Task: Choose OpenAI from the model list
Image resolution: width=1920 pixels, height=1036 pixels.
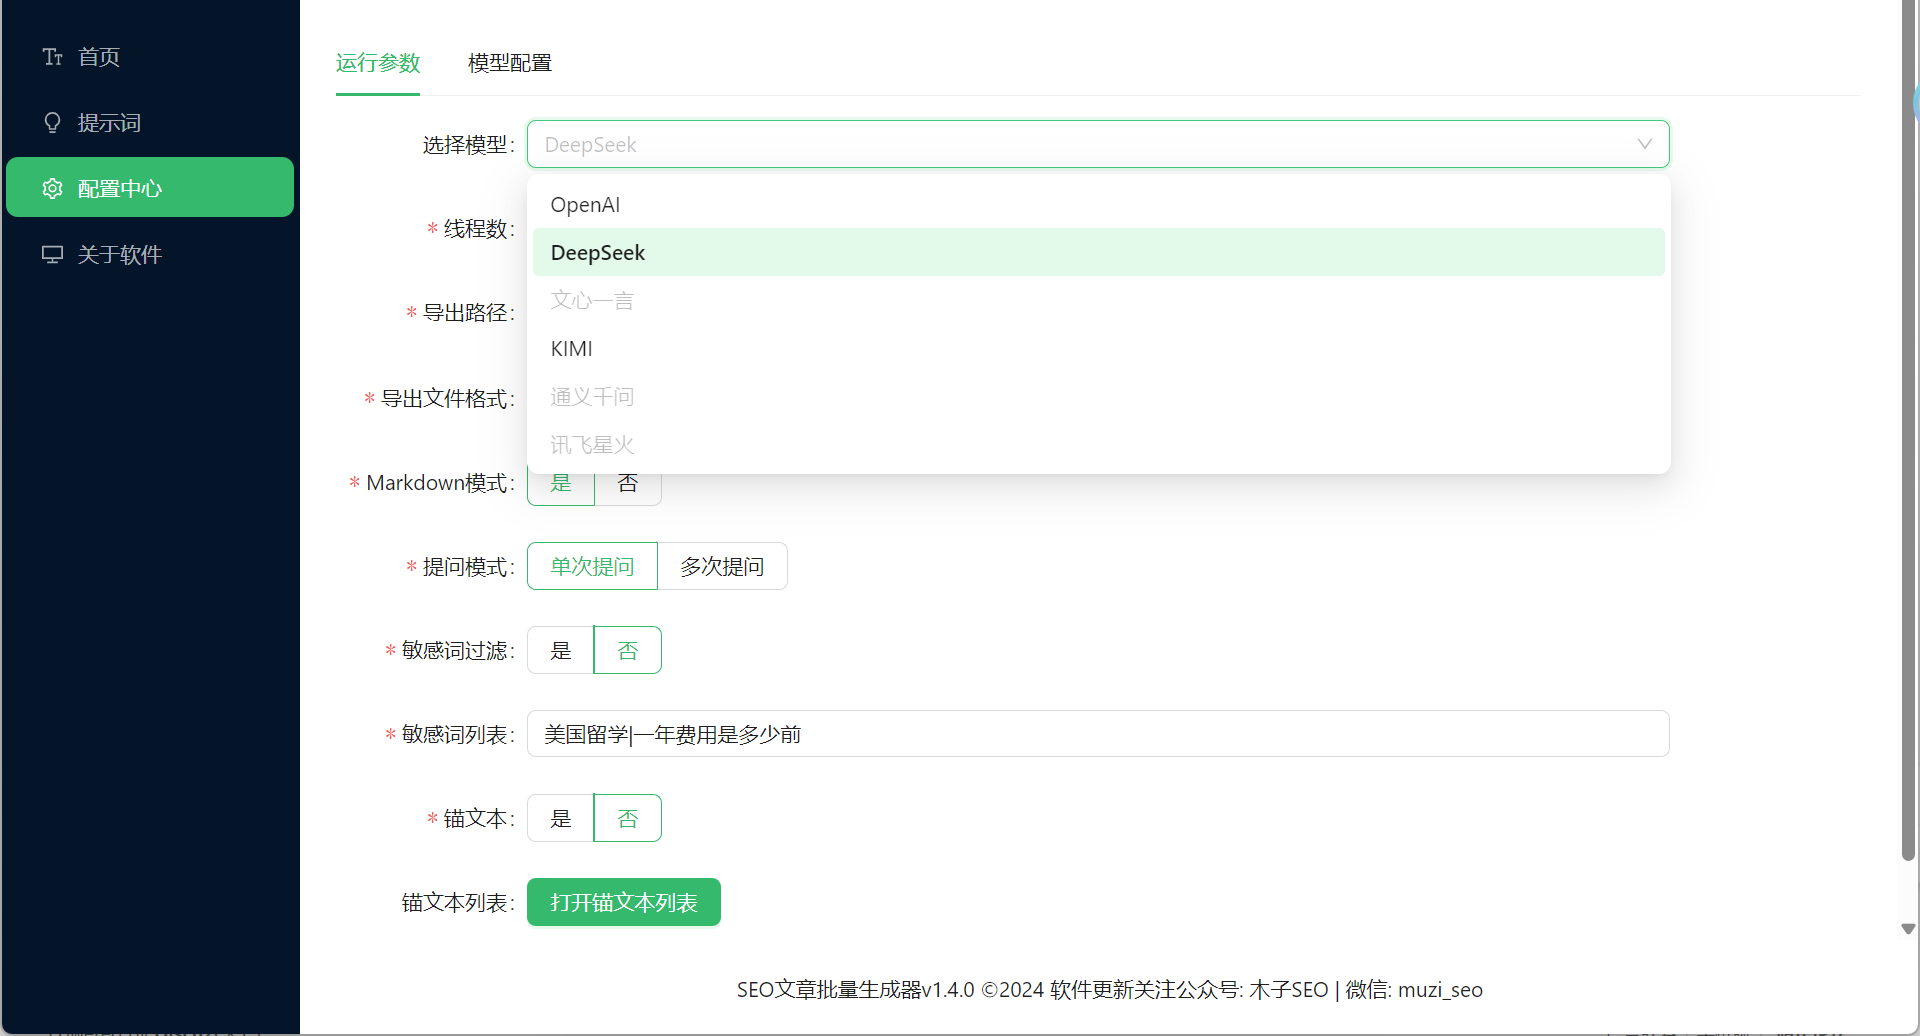Action: pyautogui.click(x=1098, y=205)
